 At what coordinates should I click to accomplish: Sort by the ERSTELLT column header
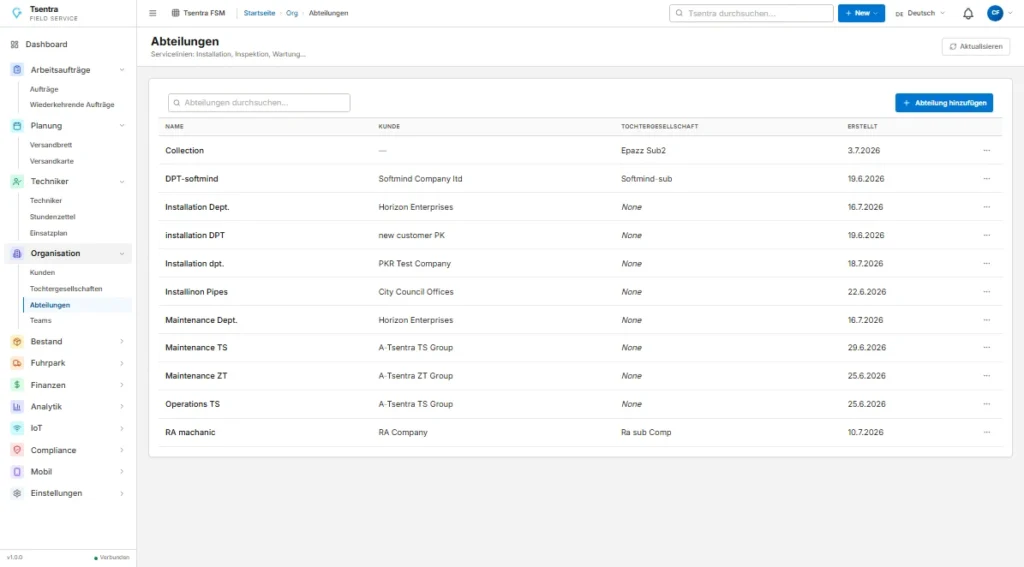click(862, 127)
